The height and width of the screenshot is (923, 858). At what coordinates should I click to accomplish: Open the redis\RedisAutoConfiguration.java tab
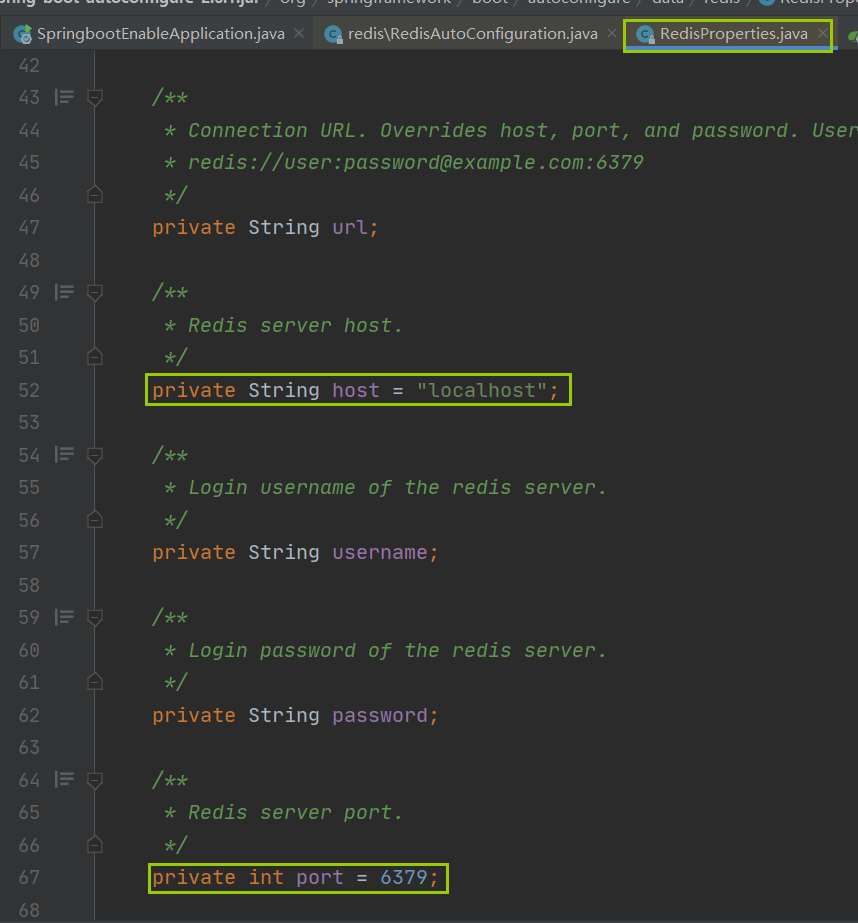click(472, 34)
